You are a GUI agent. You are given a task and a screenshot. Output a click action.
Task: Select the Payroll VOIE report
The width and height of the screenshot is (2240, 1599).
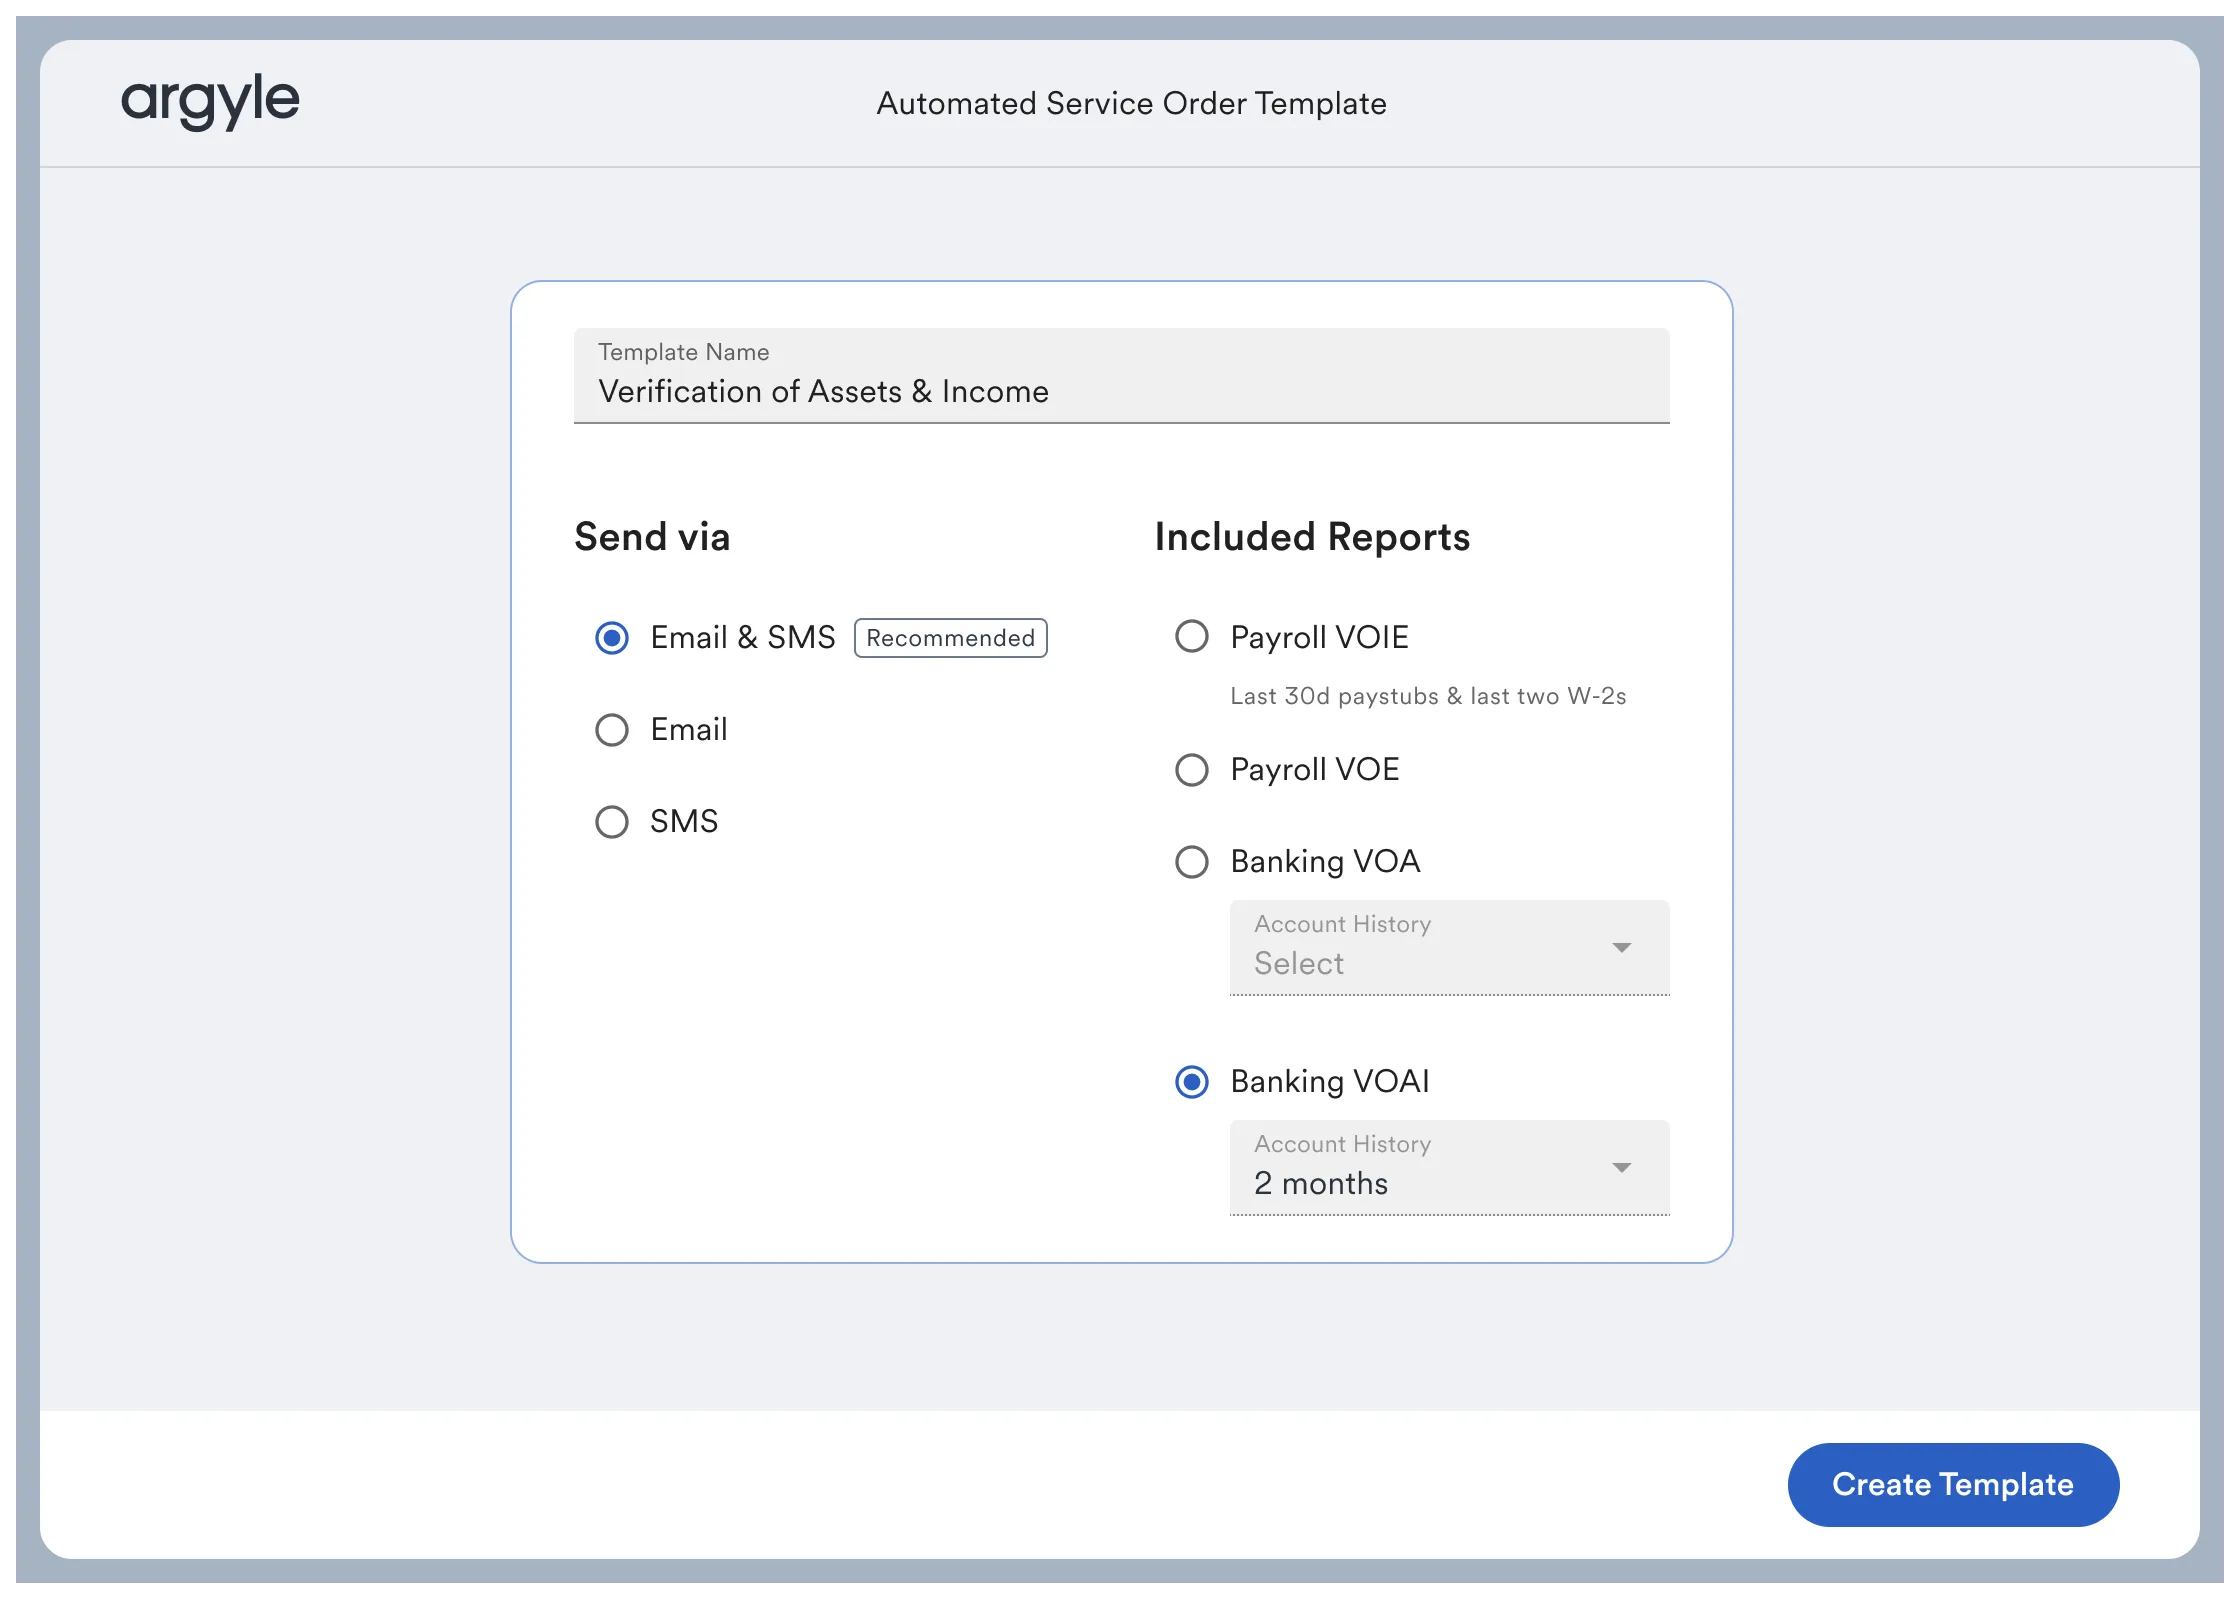coord(1192,636)
